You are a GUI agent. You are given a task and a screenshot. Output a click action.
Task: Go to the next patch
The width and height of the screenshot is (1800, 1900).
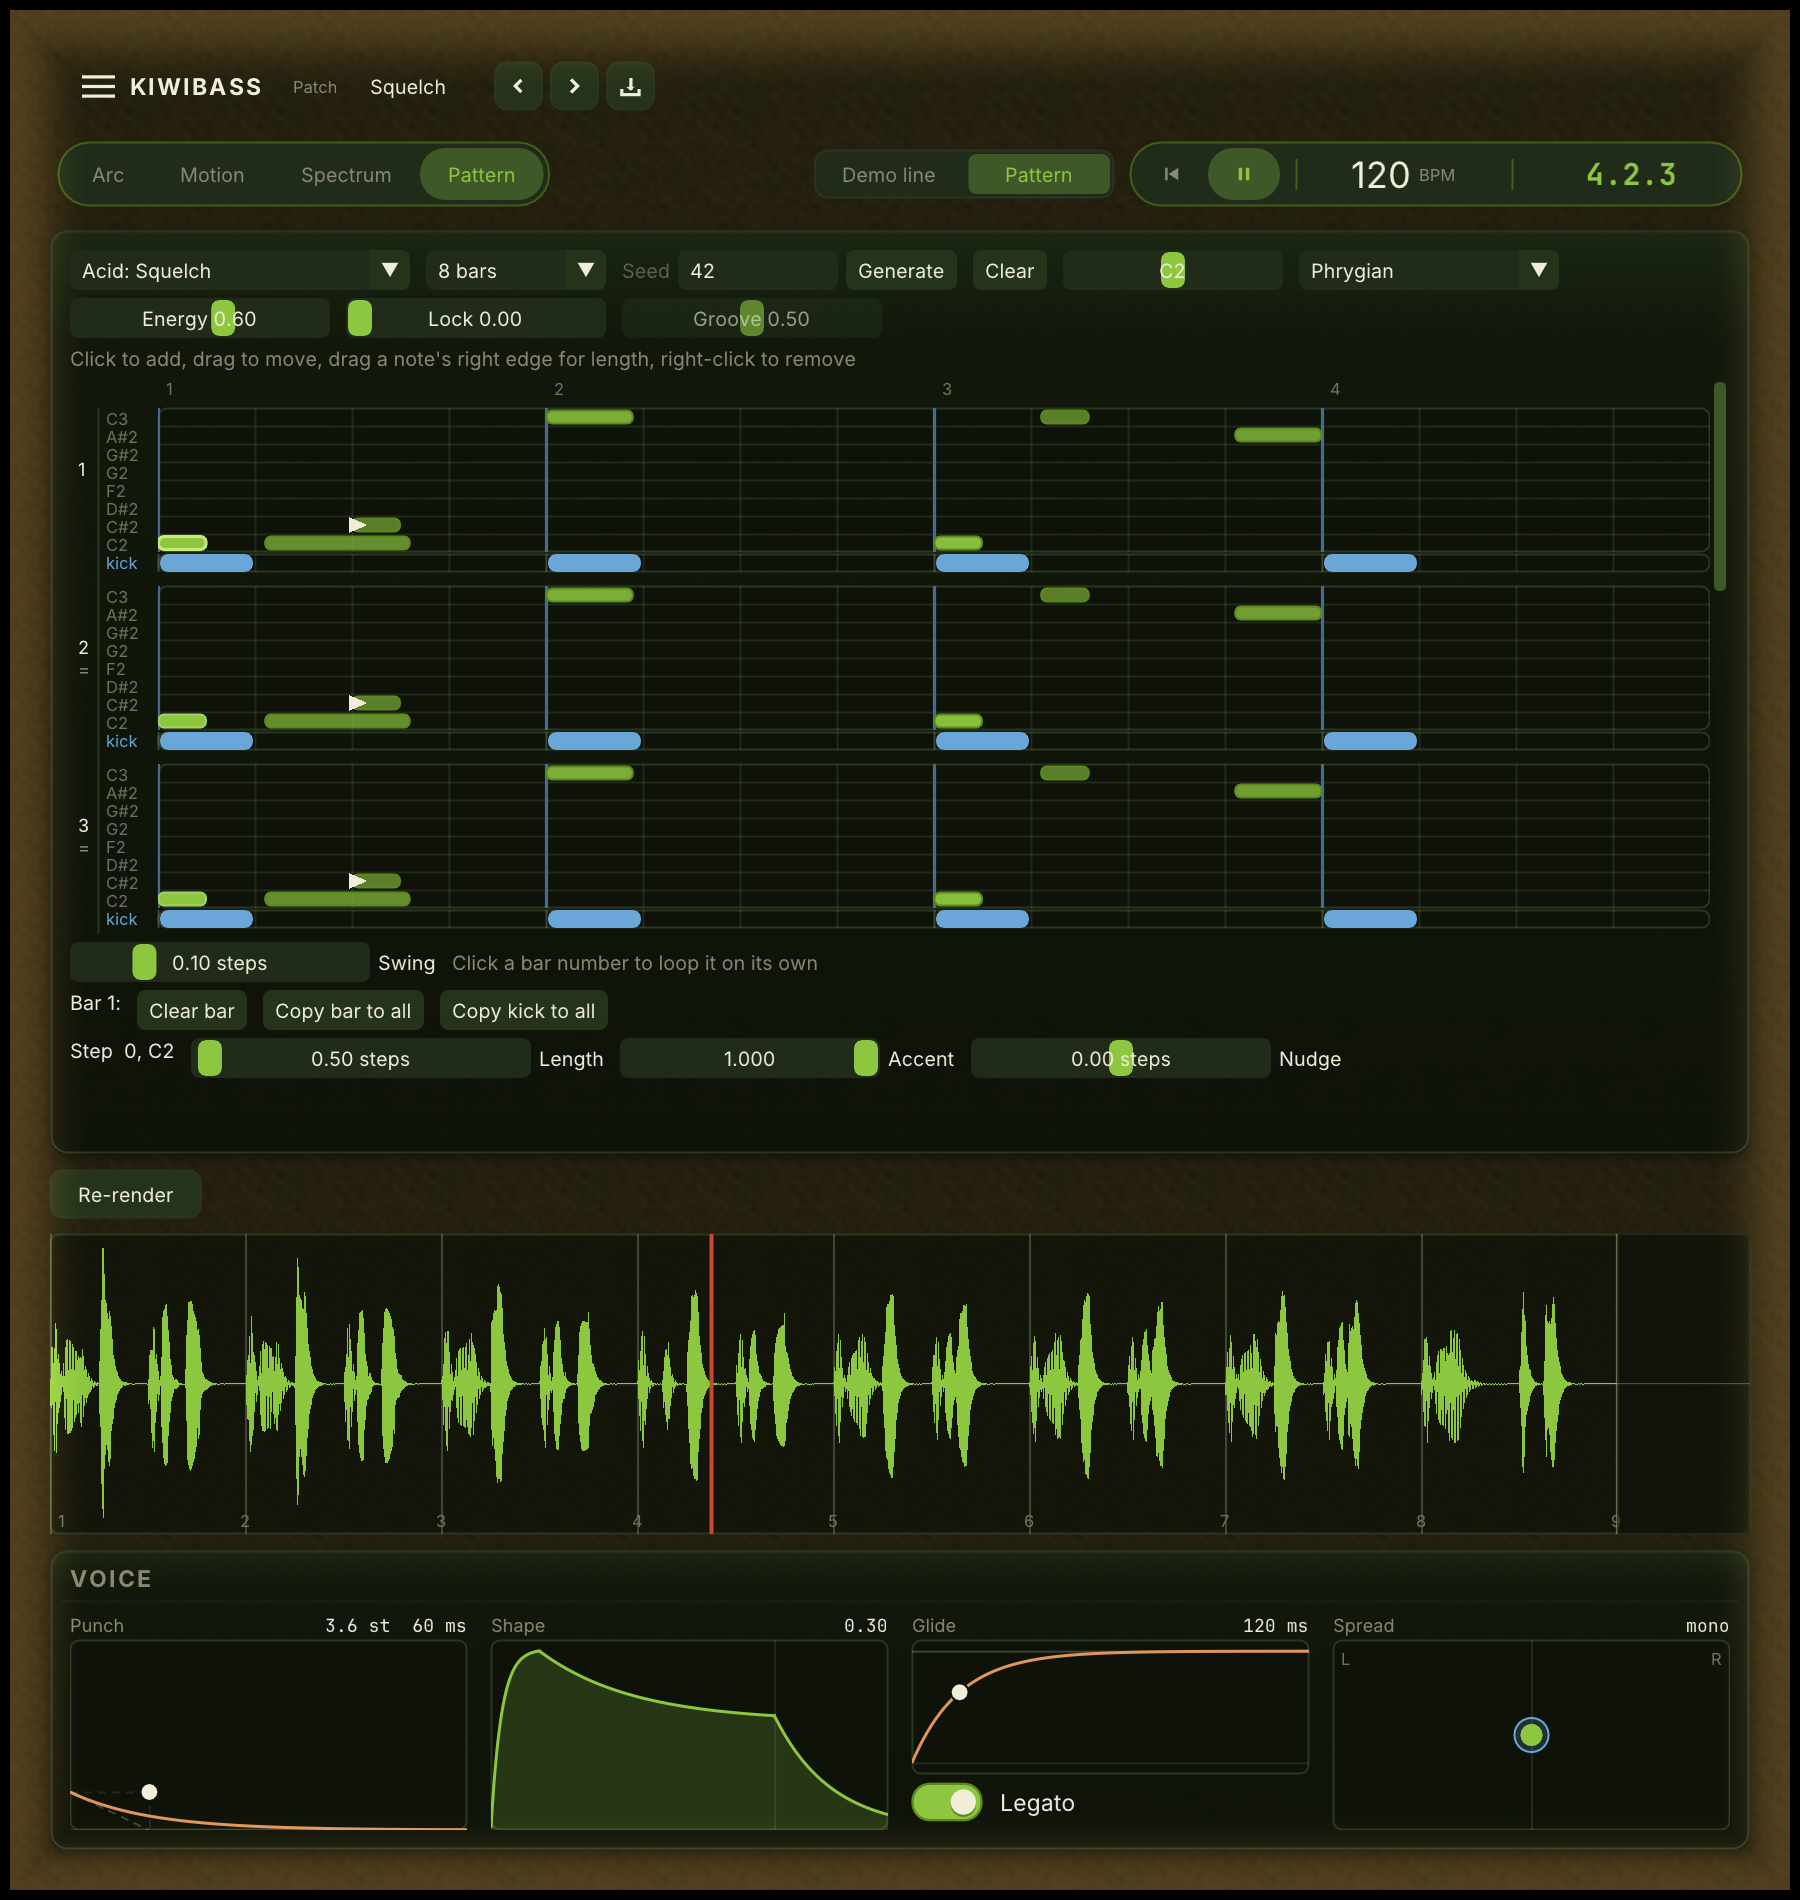tap(574, 86)
